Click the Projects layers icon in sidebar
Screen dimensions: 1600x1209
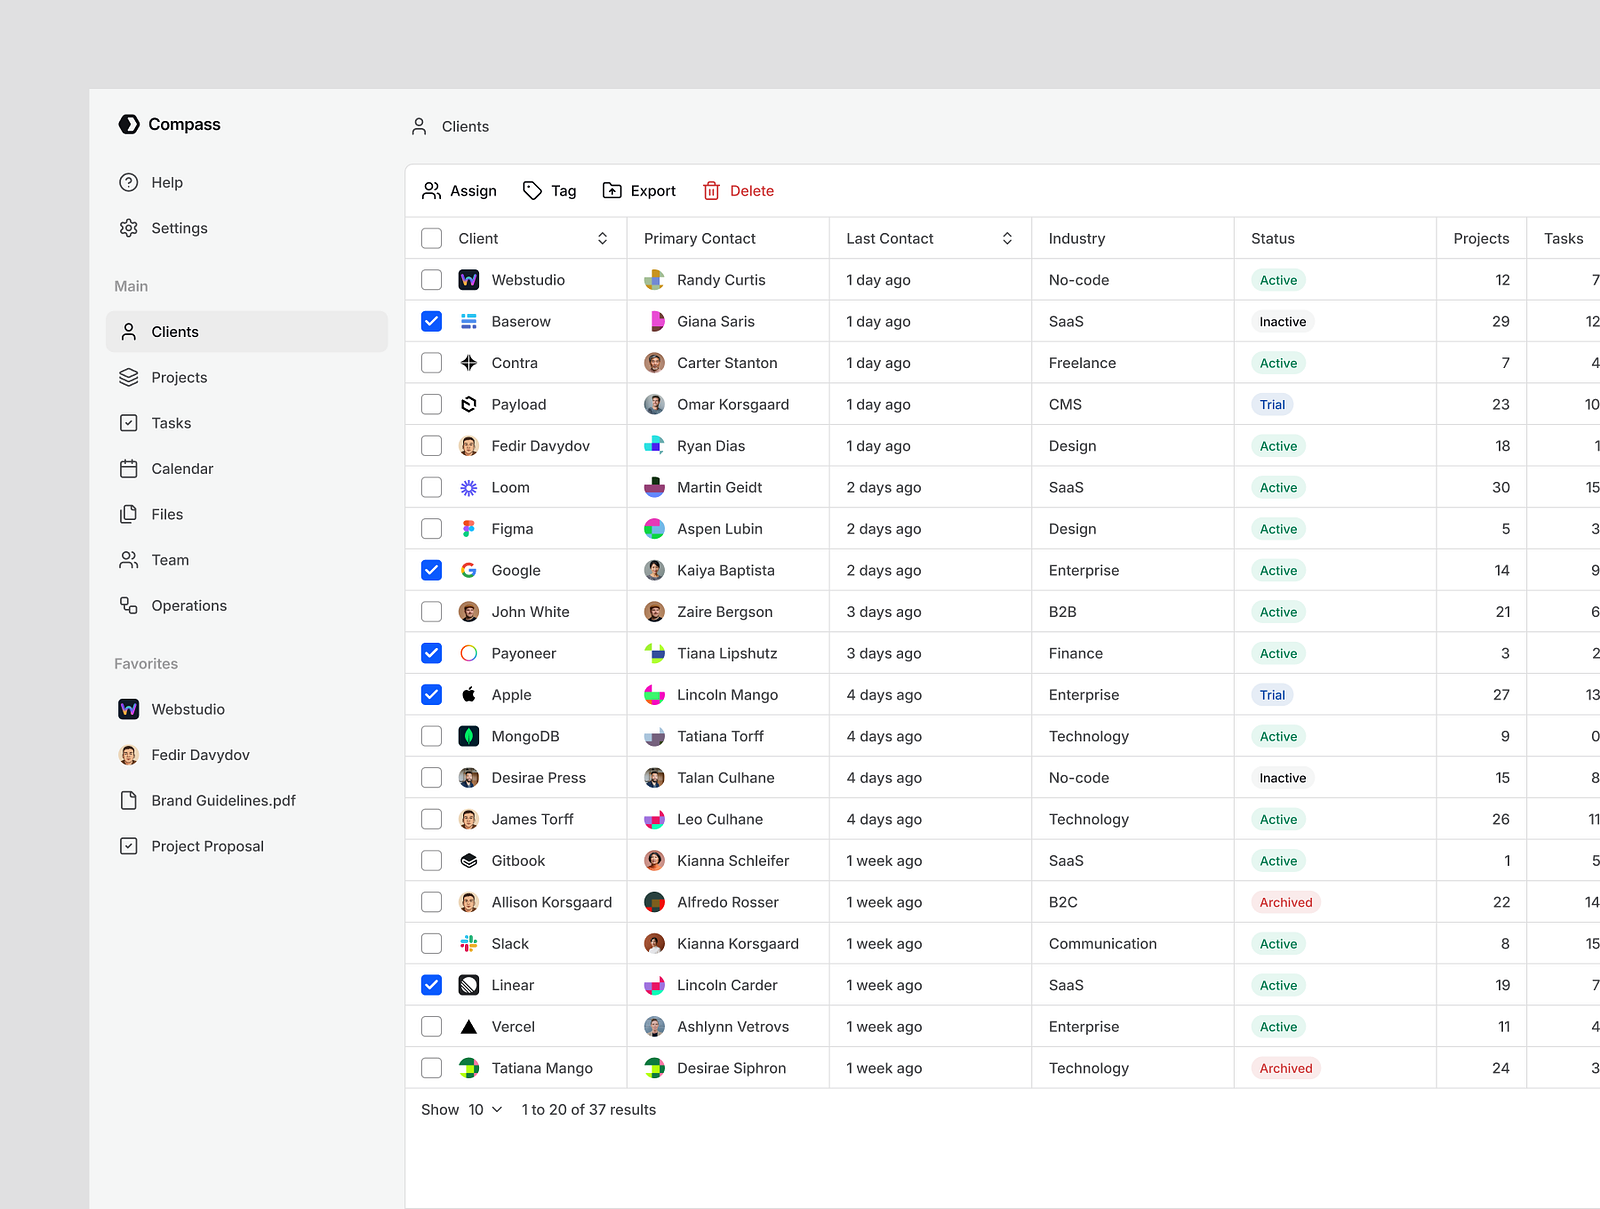129,377
